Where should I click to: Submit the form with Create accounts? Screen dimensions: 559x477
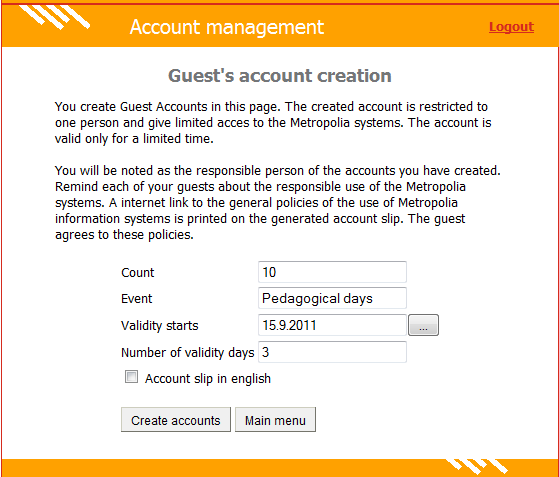click(176, 420)
